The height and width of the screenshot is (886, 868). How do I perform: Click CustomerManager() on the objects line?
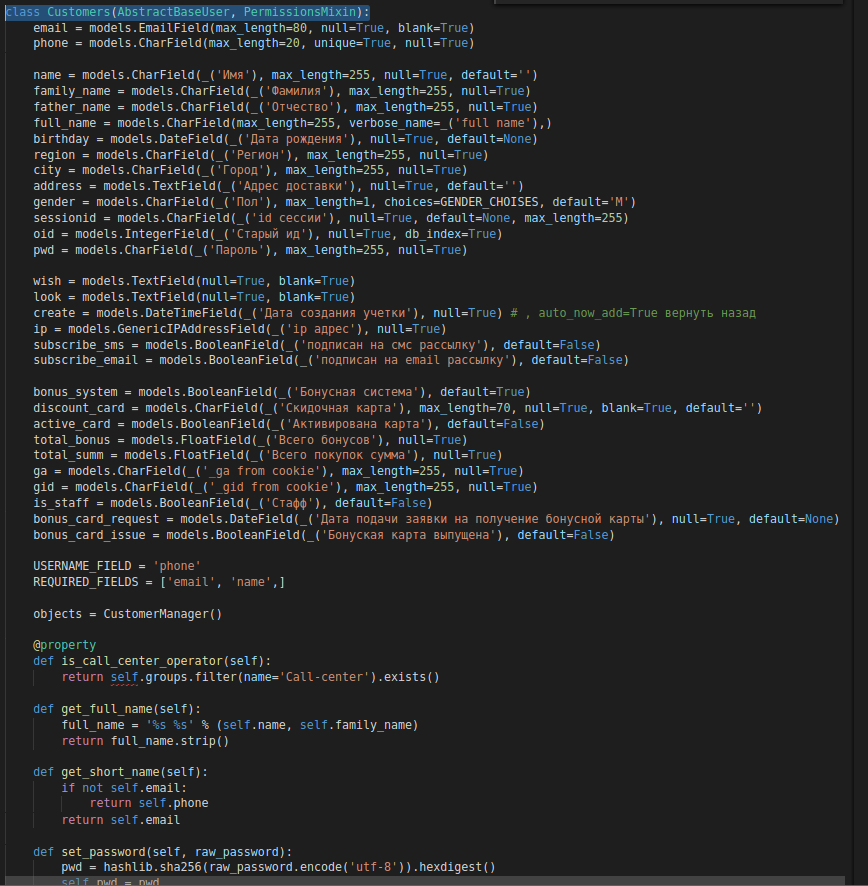tap(163, 614)
